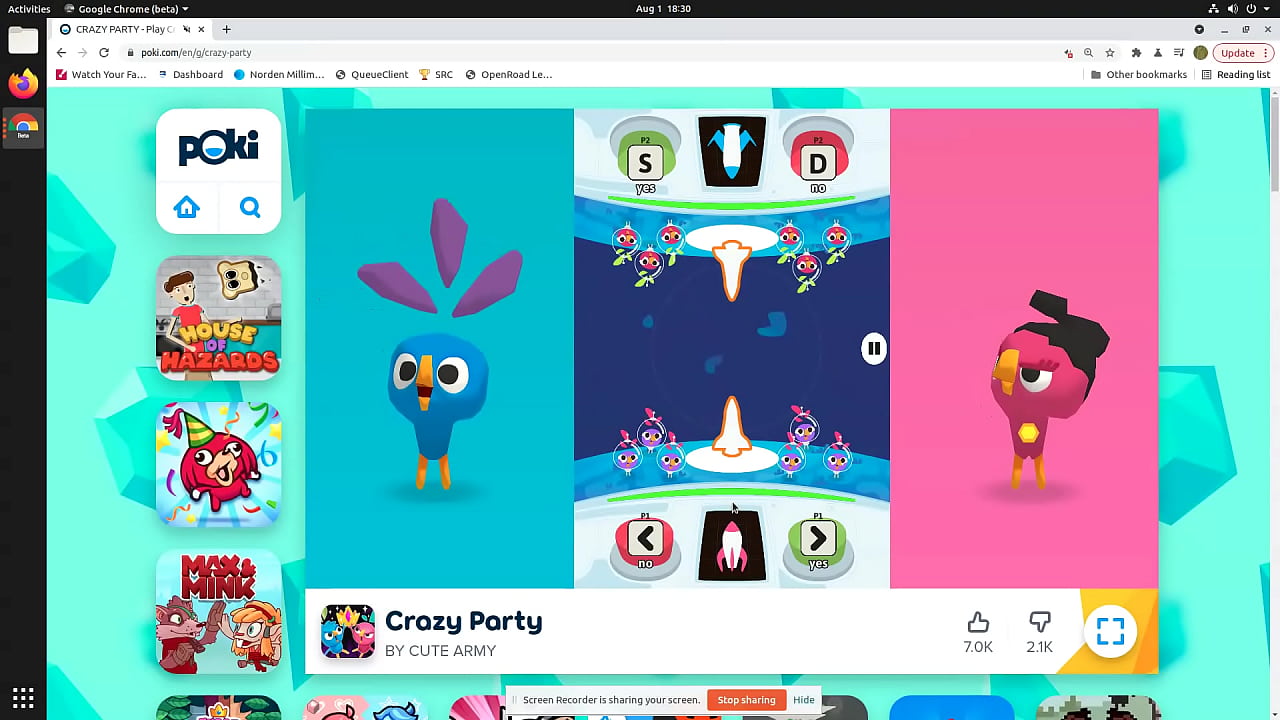This screenshot has width=1280, height=720.
Task: Open 'Watch Your Fa...' bookmark
Action: pyautogui.click(x=102, y=74)
